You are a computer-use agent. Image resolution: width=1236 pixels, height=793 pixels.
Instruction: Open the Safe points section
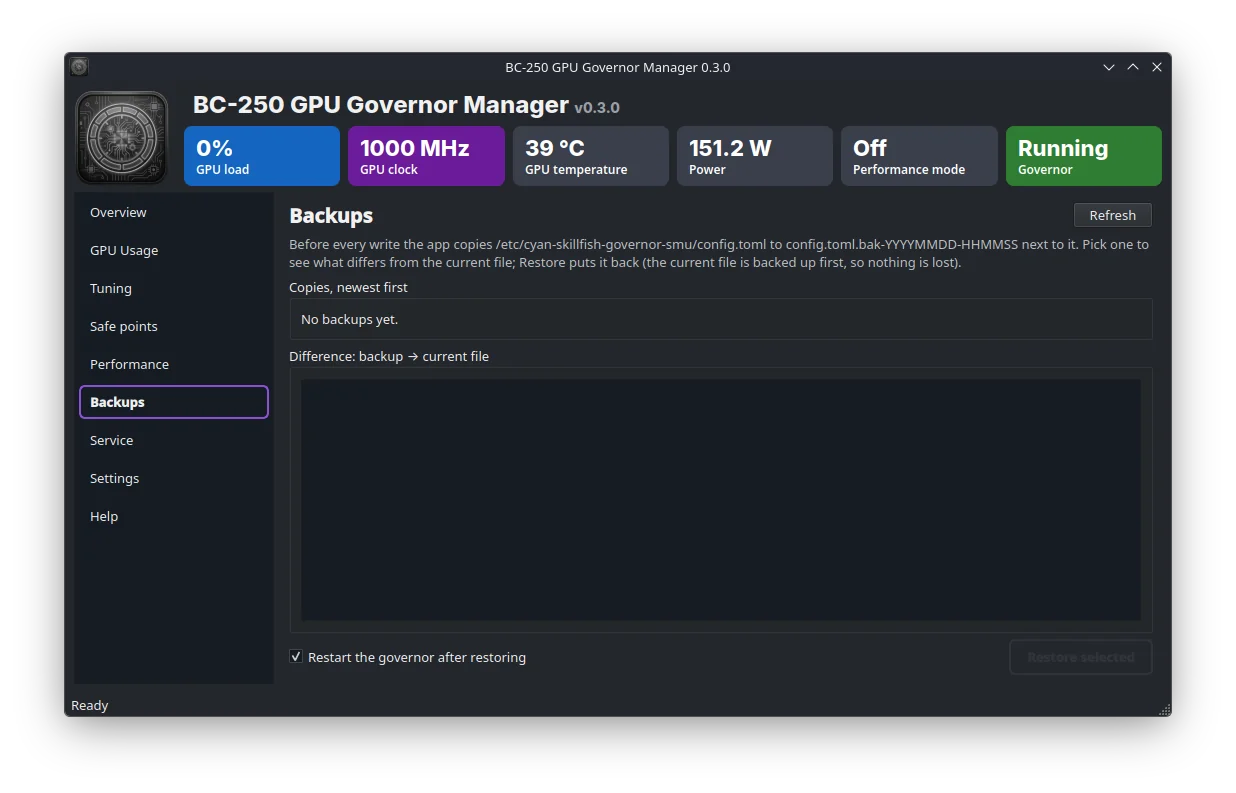coord(174,326)
